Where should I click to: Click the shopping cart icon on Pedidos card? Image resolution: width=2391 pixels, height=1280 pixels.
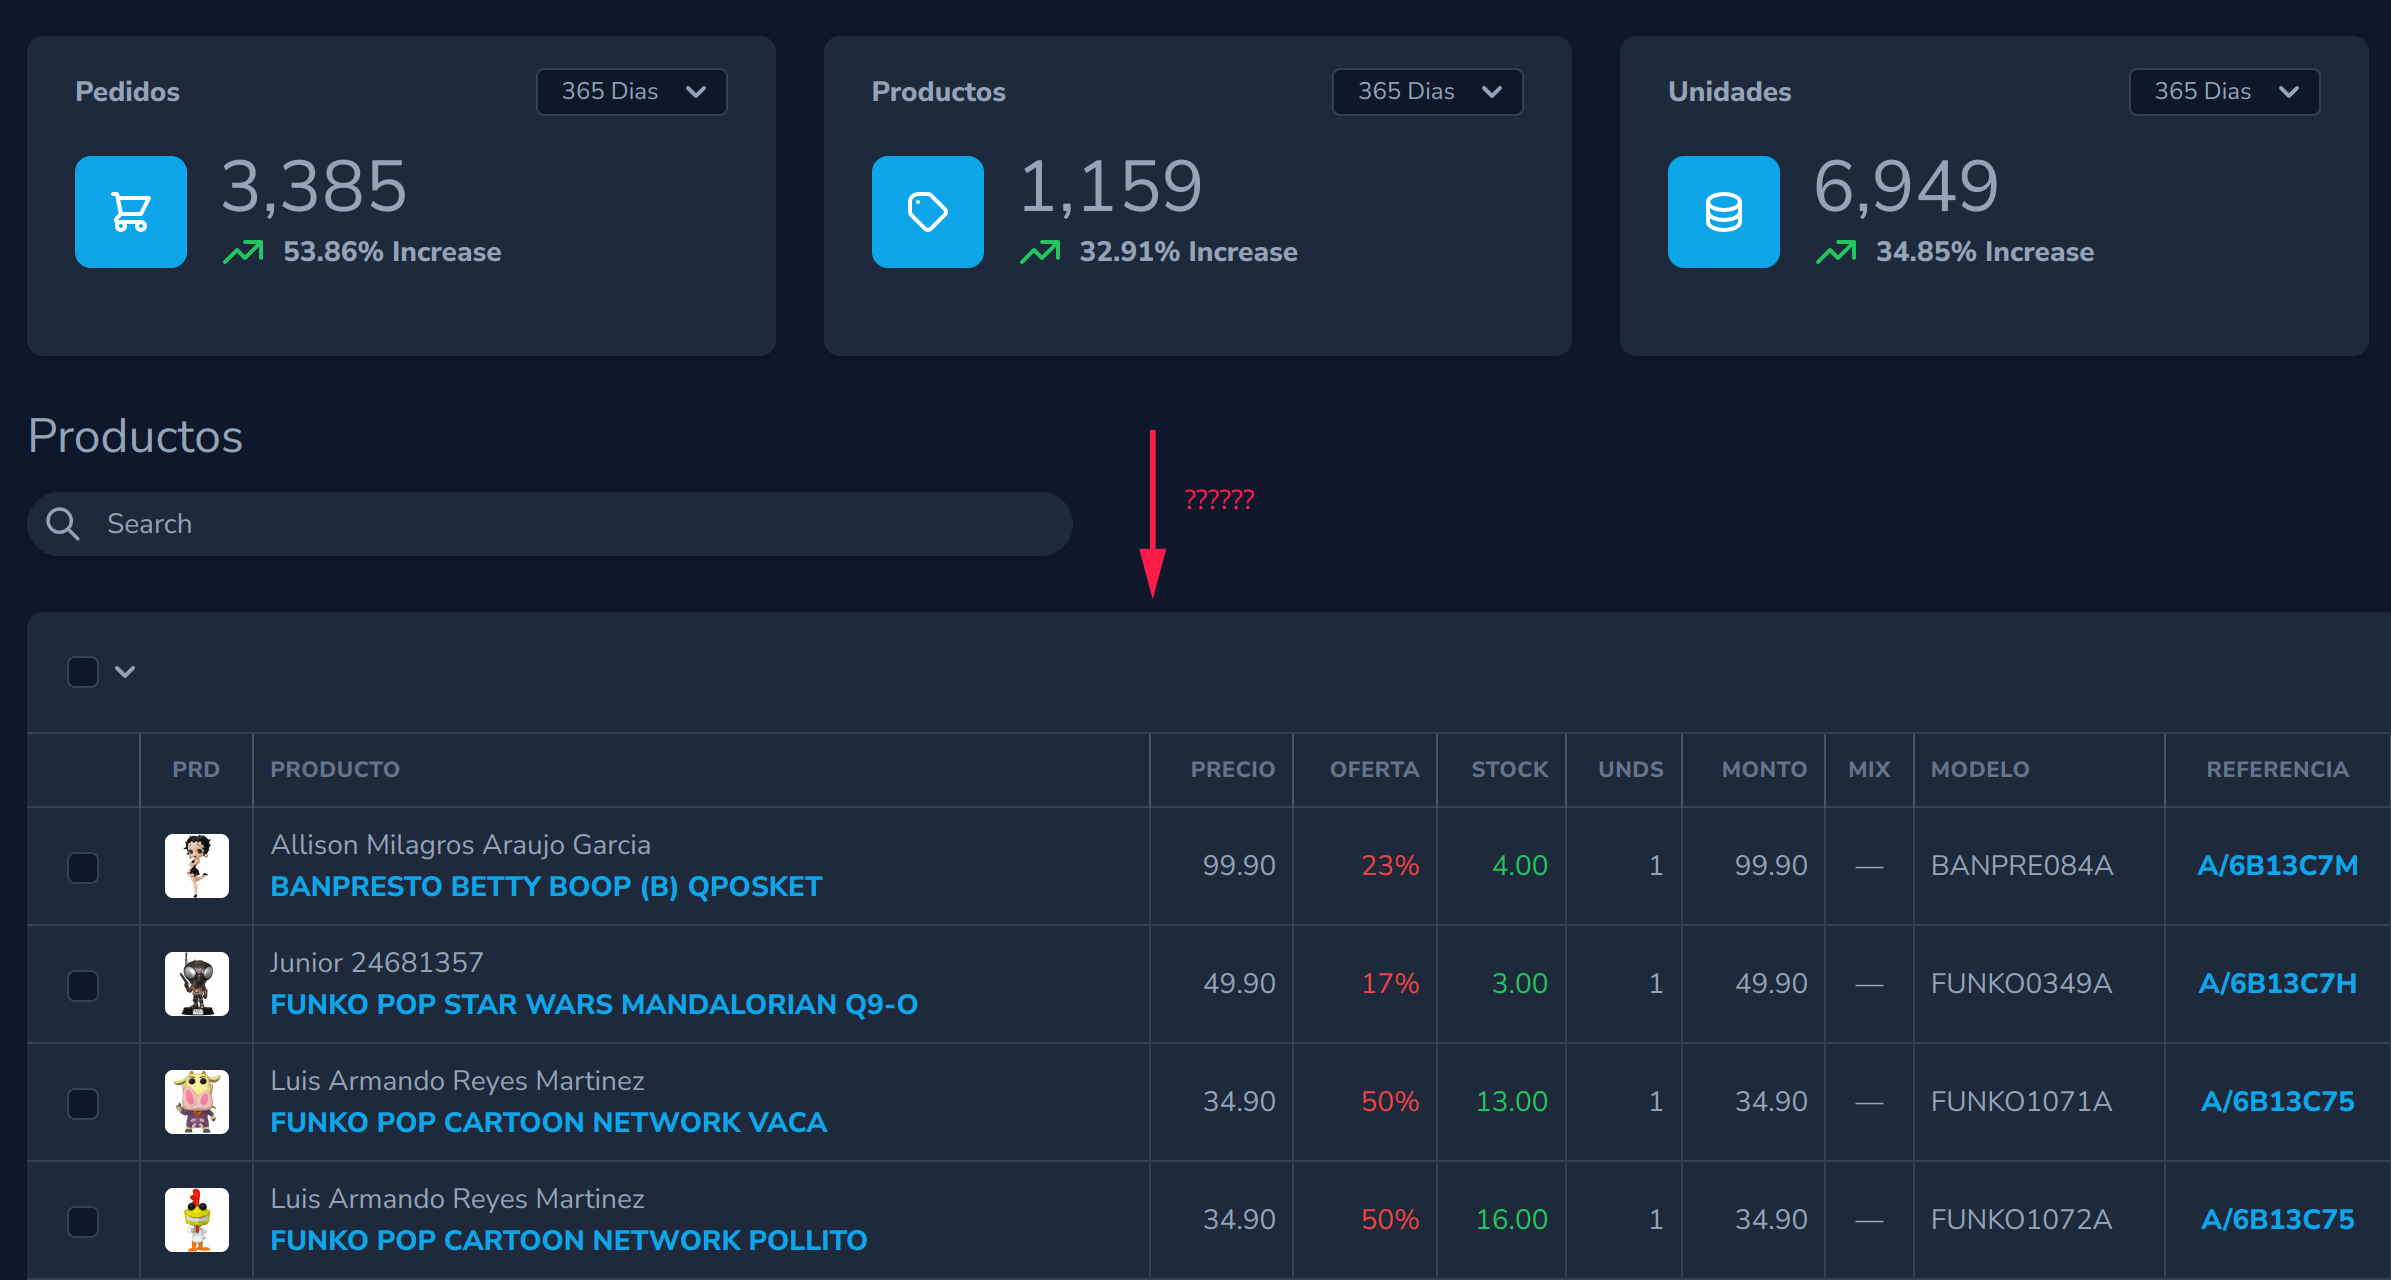(x=130, y=211)
